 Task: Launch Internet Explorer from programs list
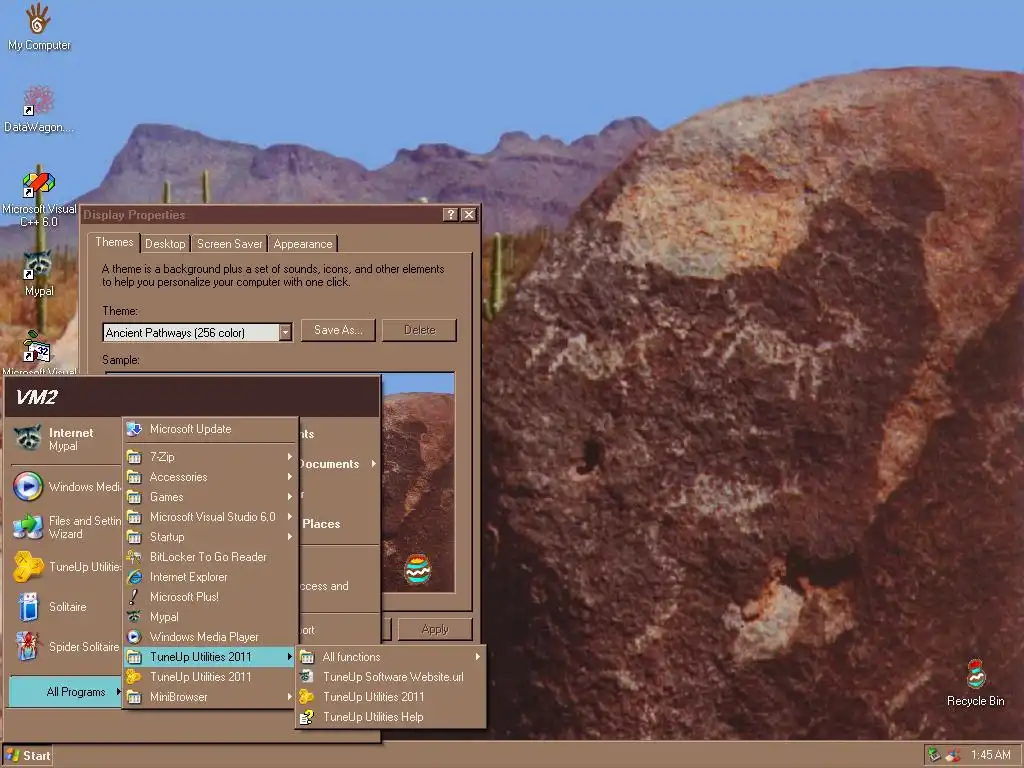(x=210, y=577)
